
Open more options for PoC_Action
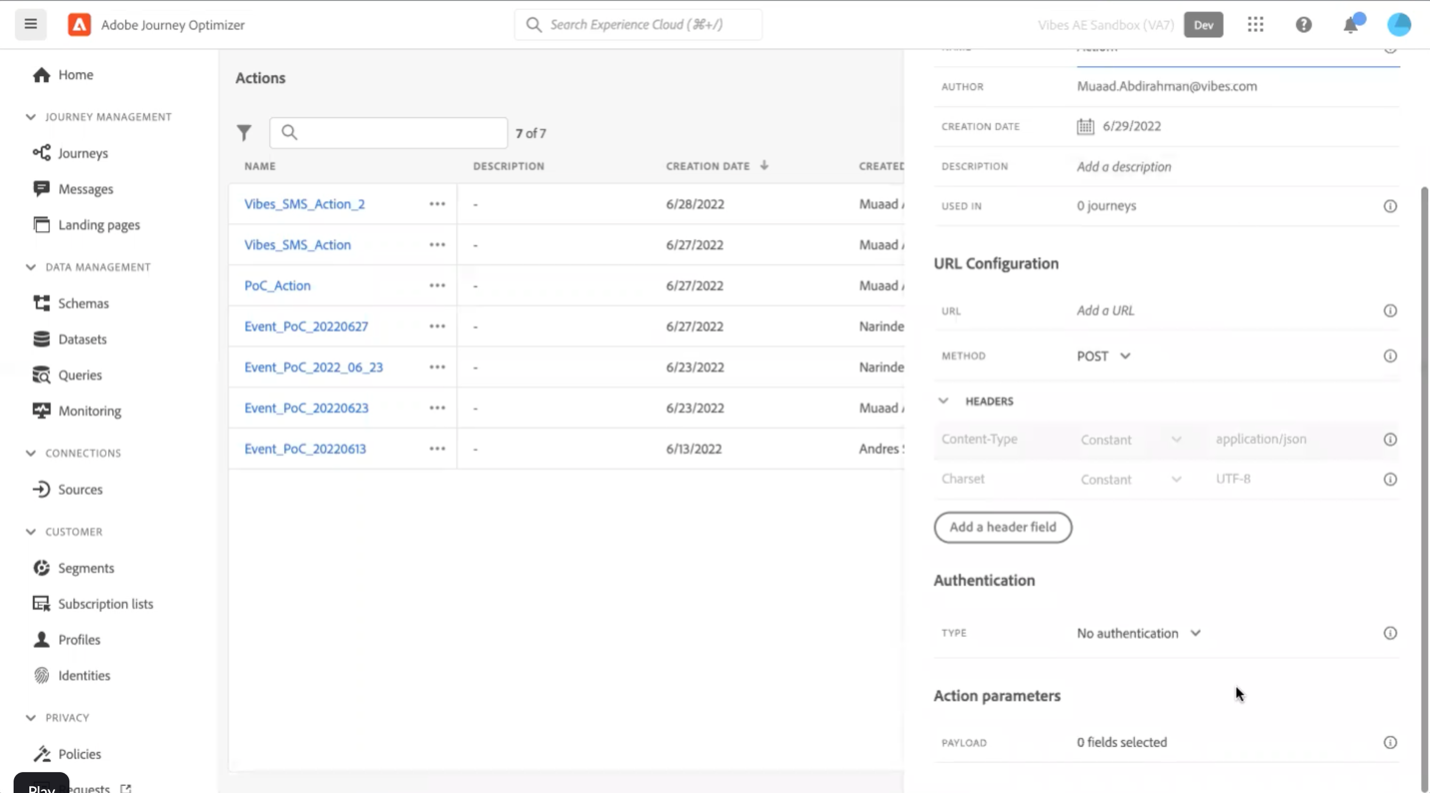pyautogui.click(x=437, y=286)
